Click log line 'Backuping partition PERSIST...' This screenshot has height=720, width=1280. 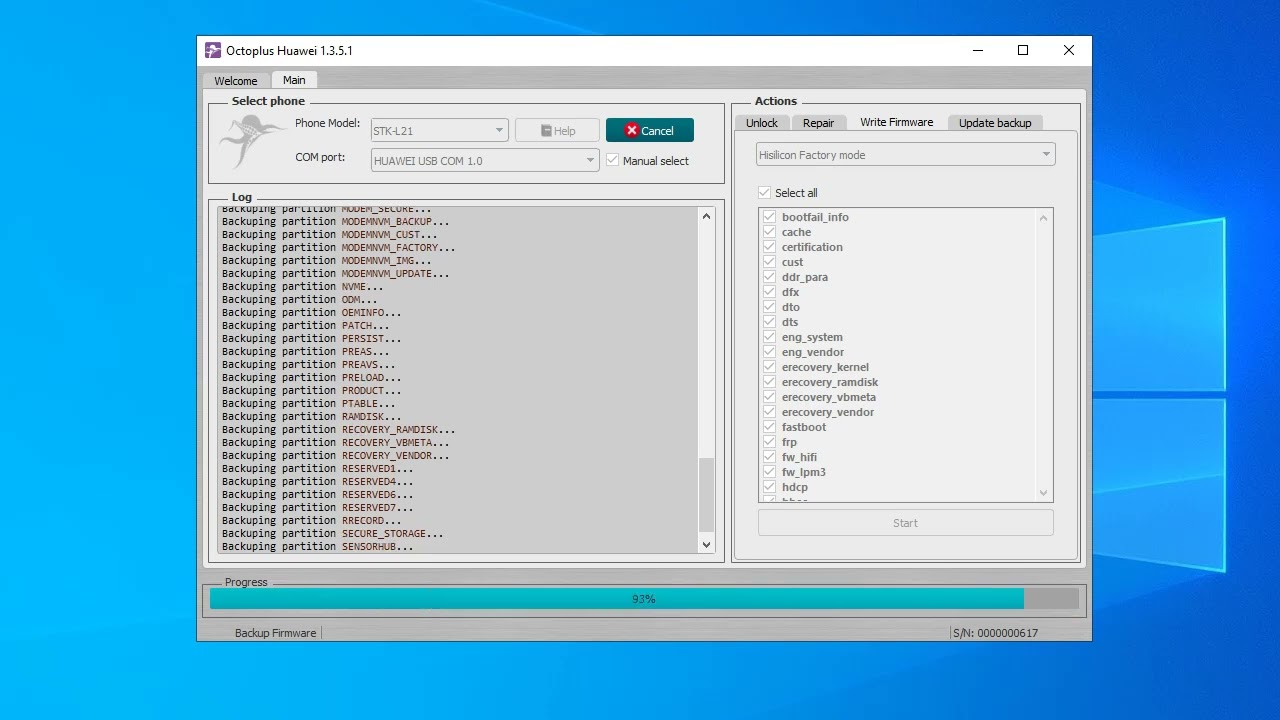tap(311, 339)
